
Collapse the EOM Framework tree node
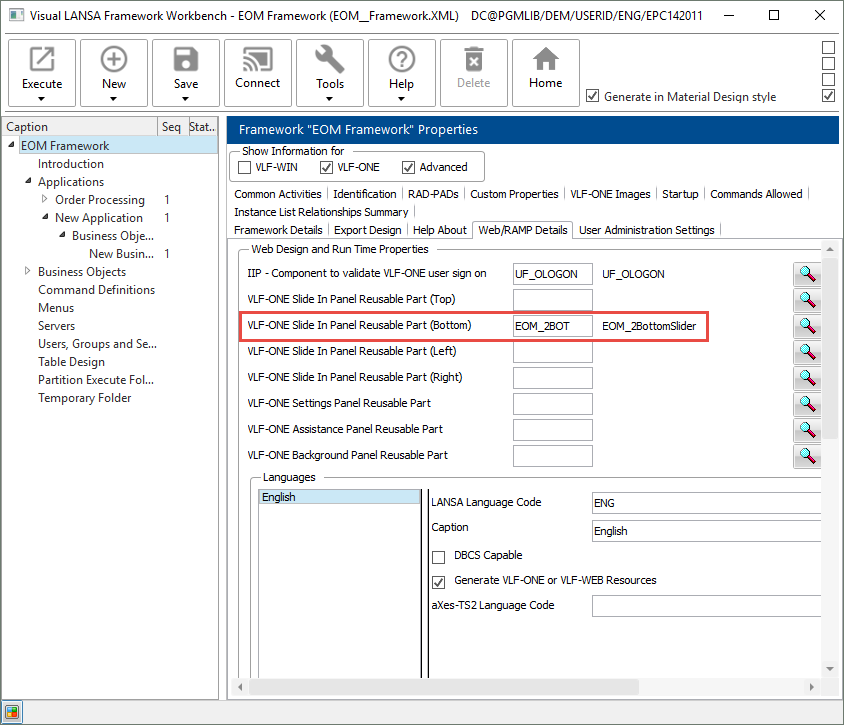11,145
